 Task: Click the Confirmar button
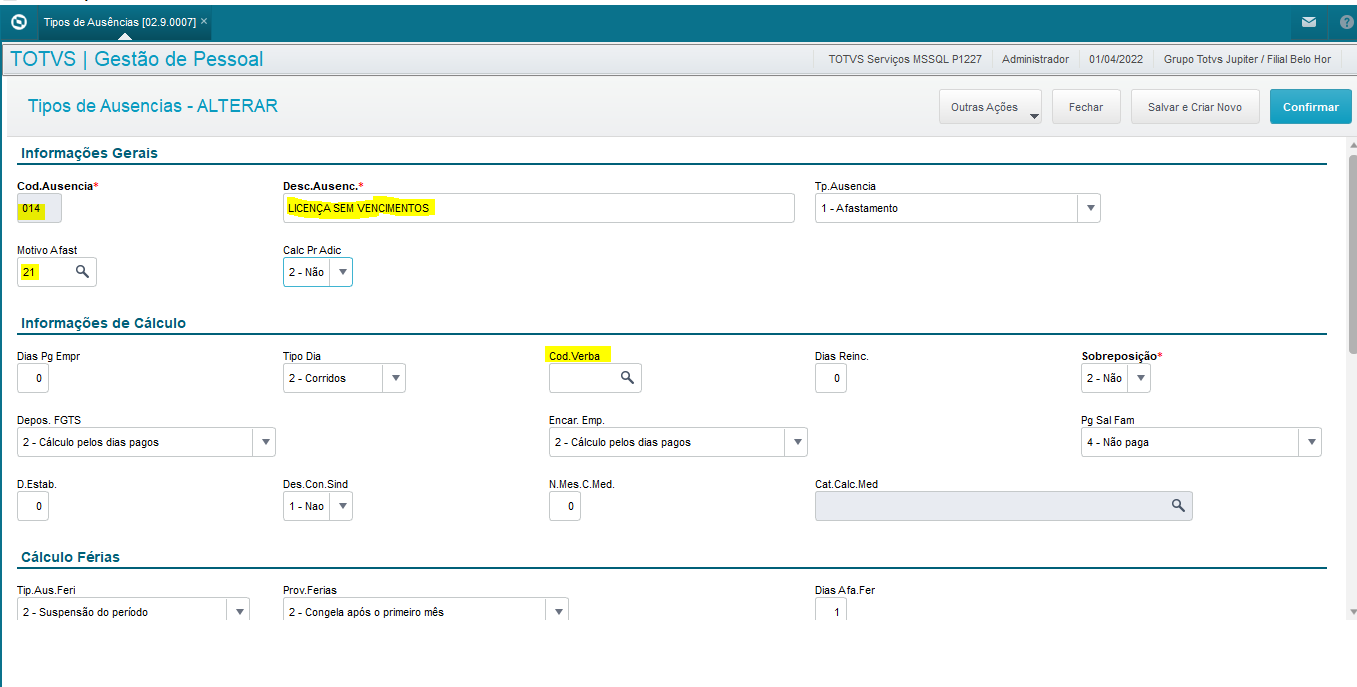(x=1311, y=107)
